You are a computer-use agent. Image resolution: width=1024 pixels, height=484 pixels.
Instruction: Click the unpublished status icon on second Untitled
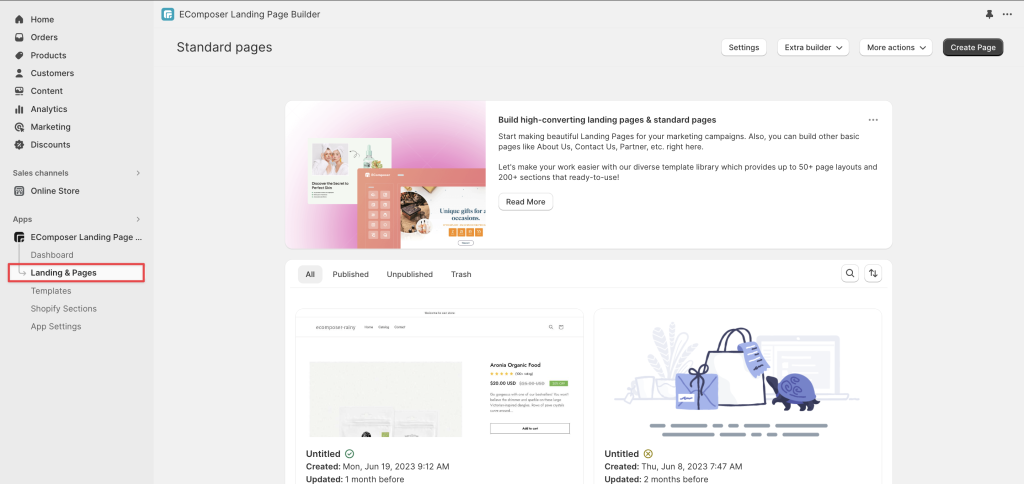648,453
